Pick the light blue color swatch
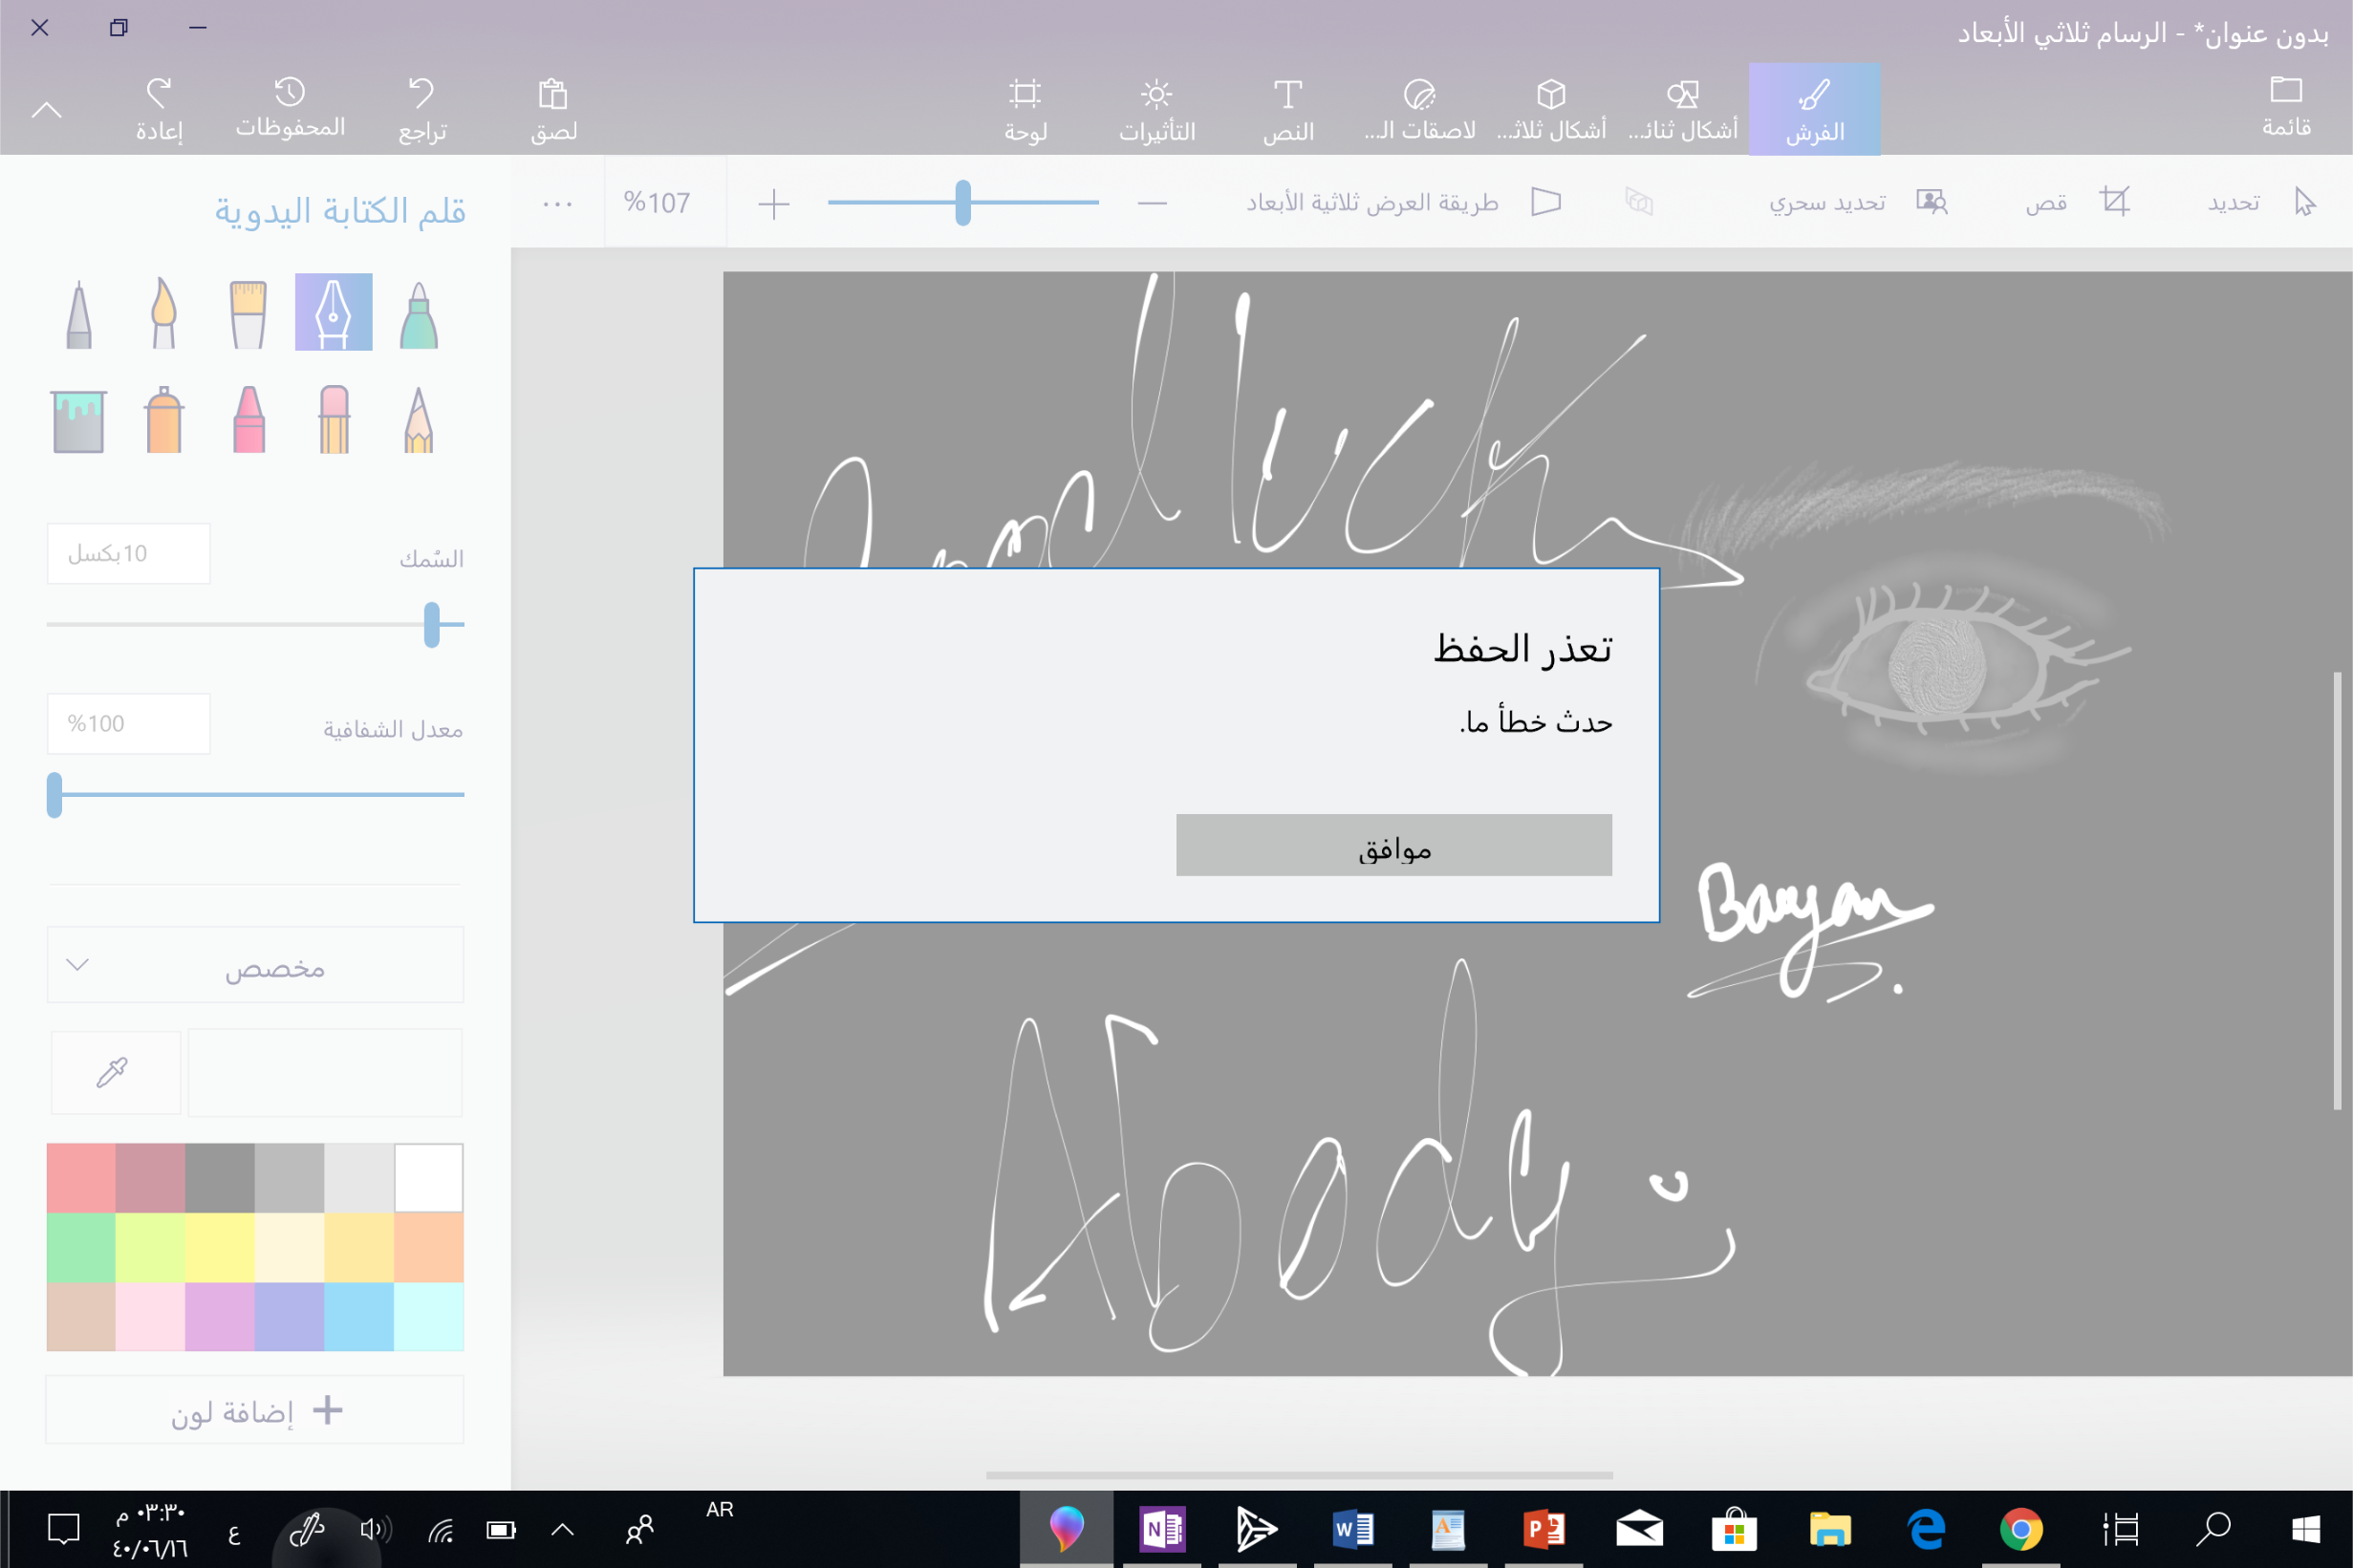 tap(359, 1317)
